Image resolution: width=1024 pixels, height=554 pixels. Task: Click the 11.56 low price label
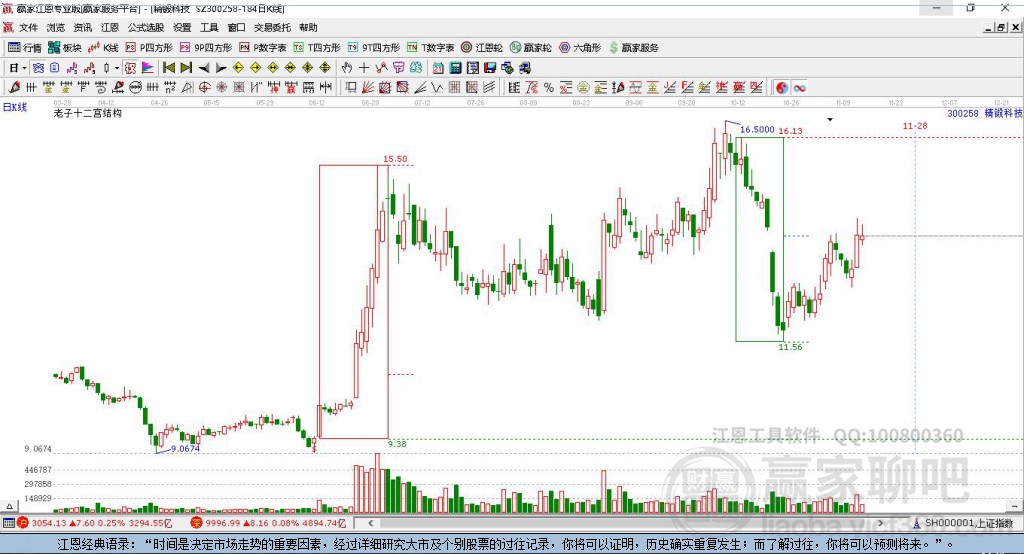point(790,347)
